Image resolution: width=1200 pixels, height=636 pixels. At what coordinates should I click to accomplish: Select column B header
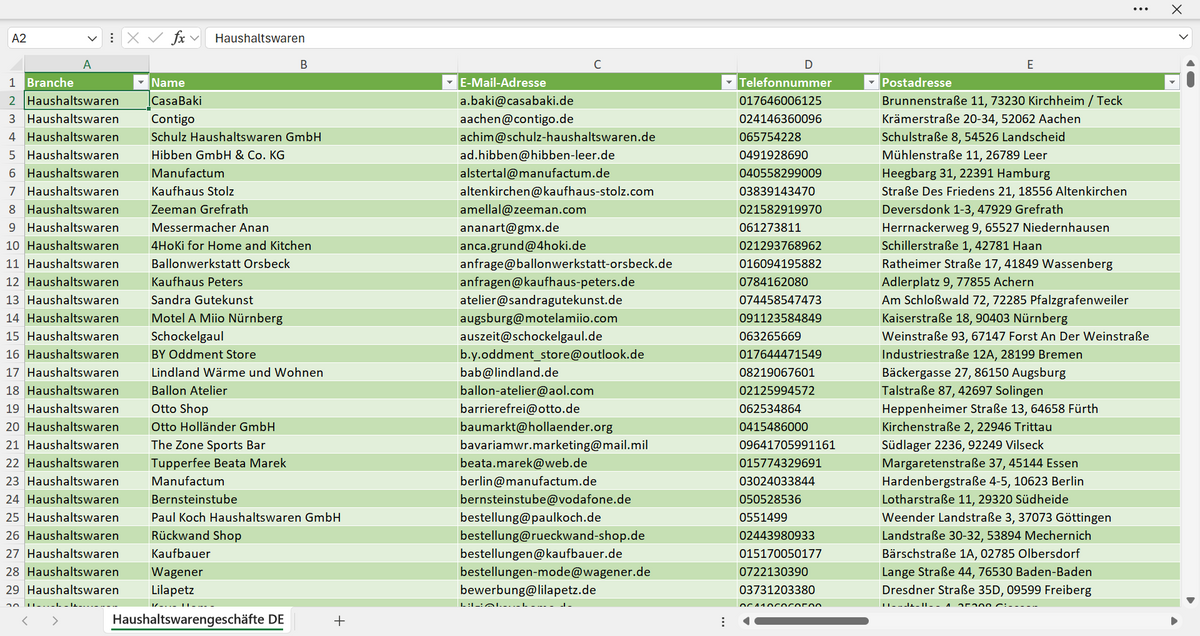tap(303, 64)
